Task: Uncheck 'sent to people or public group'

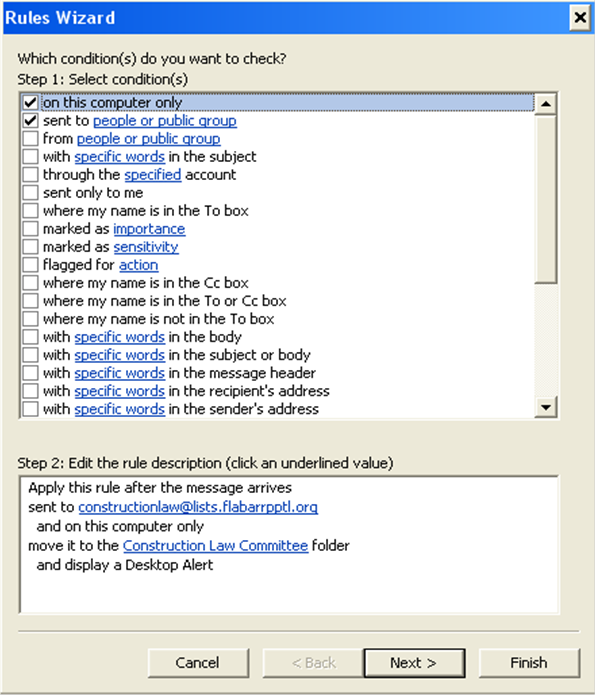Action: [x=30, y=121]
